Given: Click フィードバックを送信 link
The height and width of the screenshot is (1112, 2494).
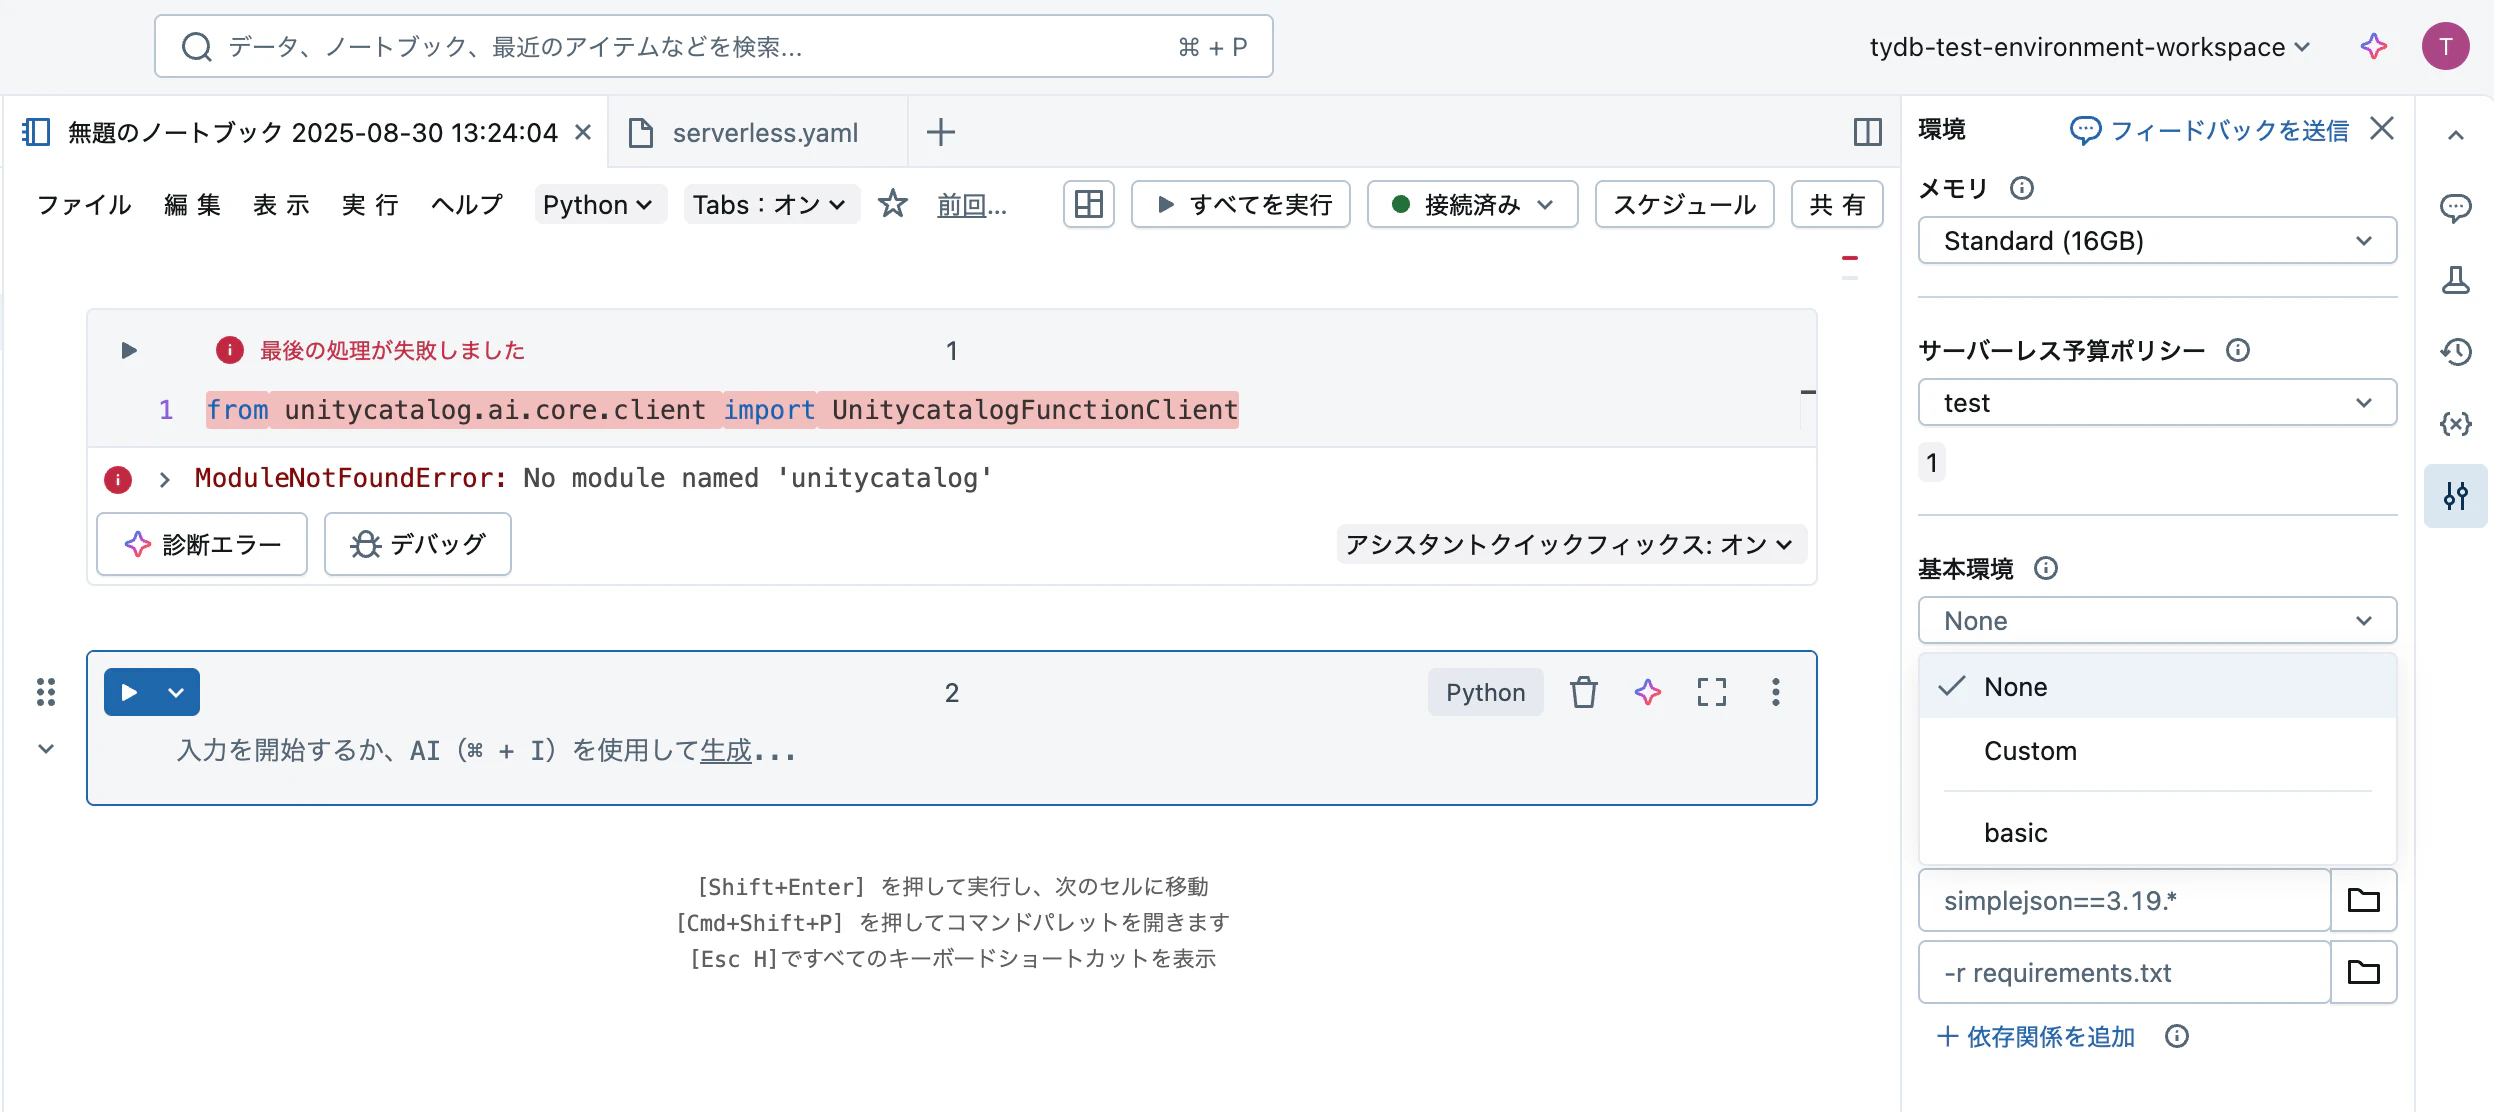Looking at the screenshot, I should [x=2209, y=130].
